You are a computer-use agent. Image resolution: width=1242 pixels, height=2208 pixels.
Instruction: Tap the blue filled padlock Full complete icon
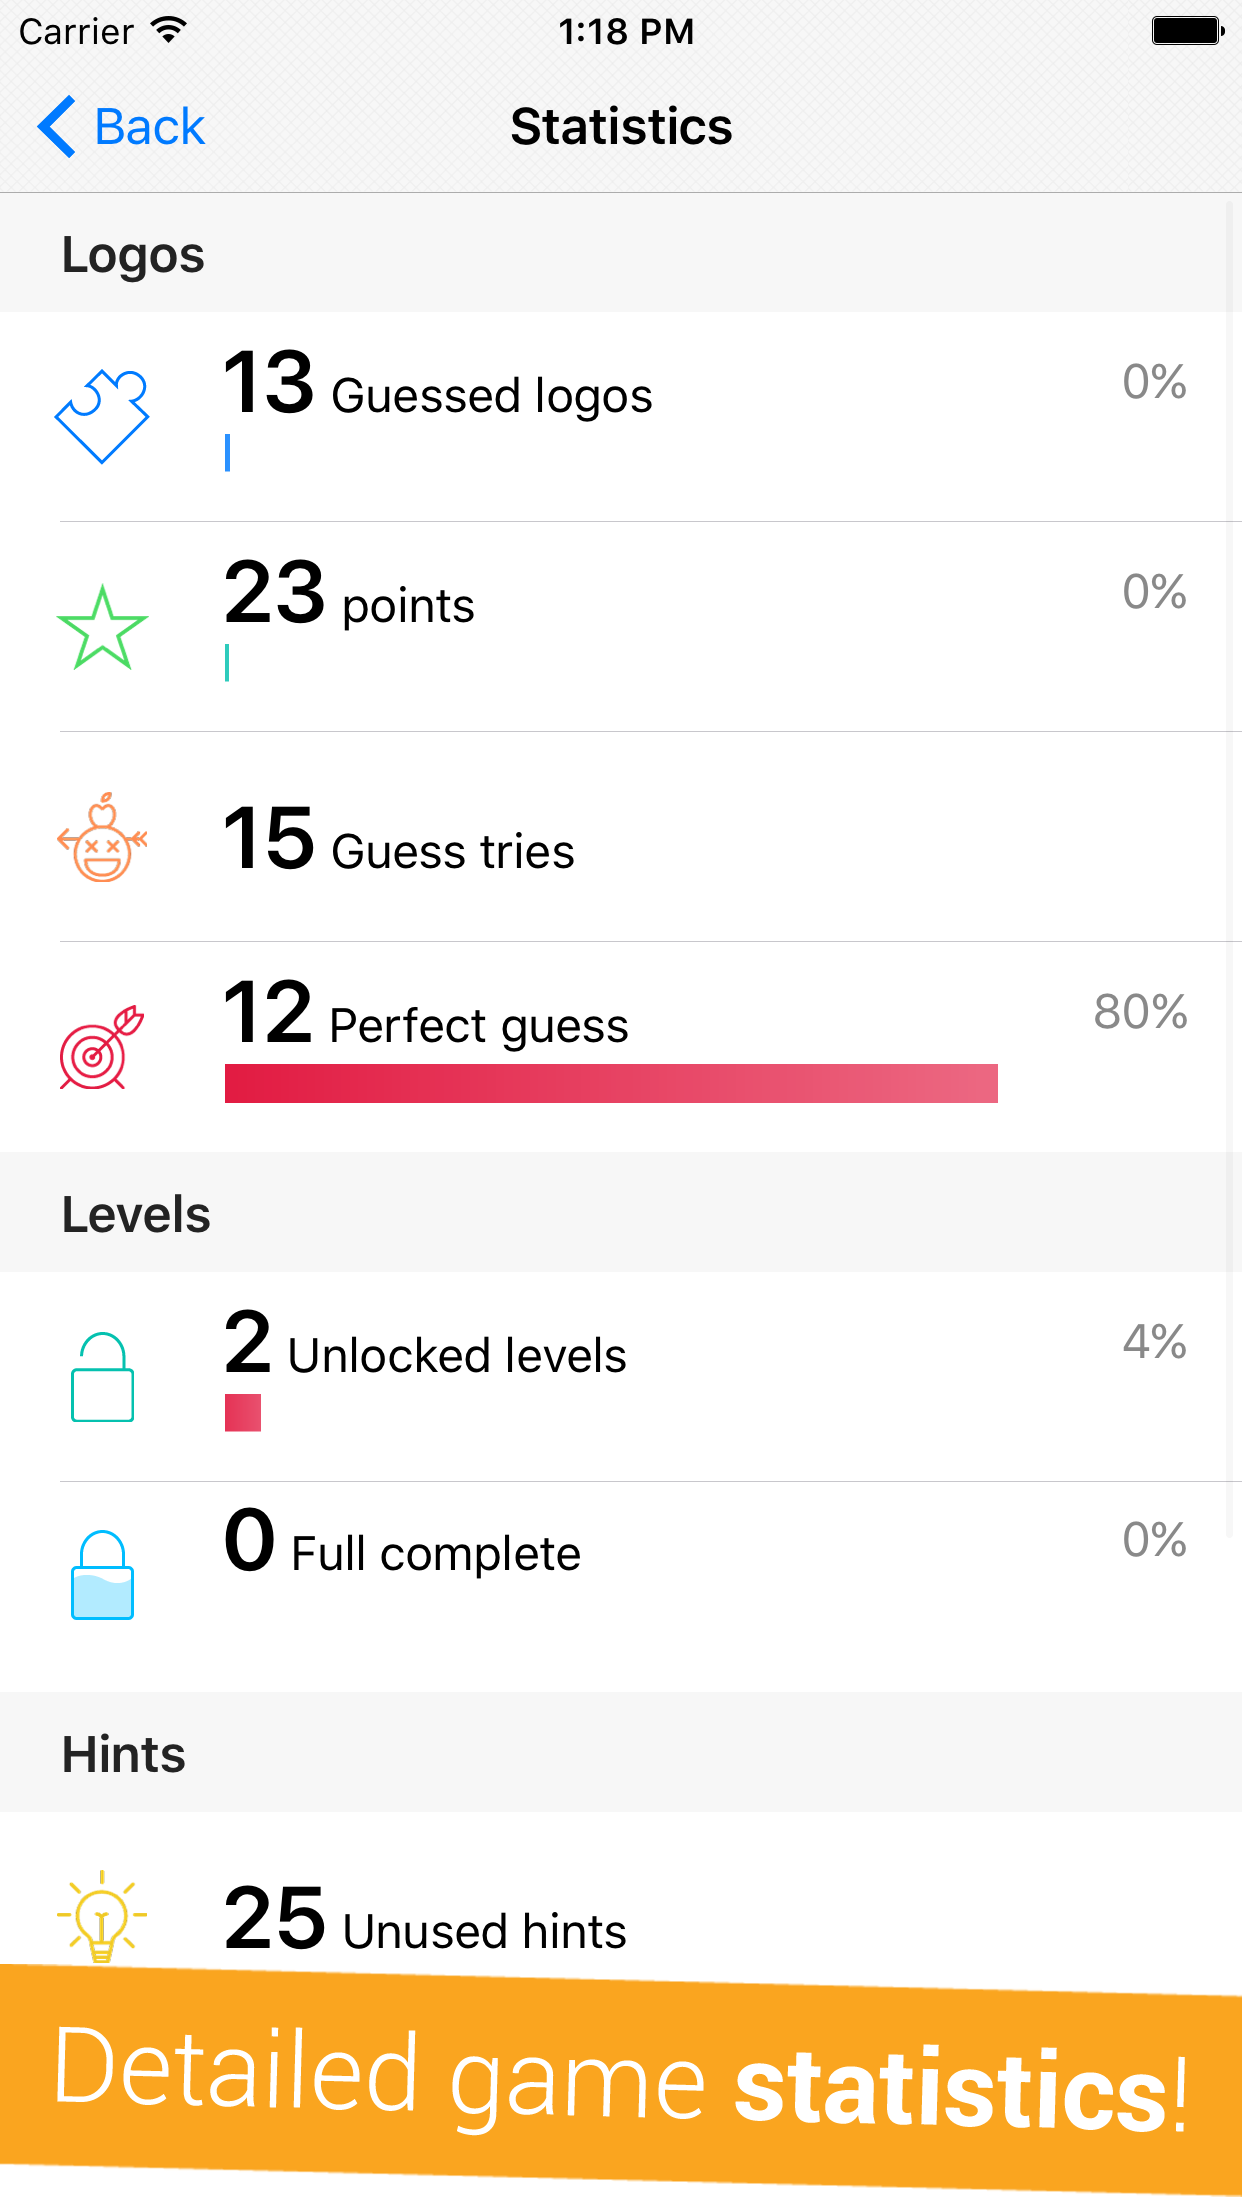coord(102,1575)
